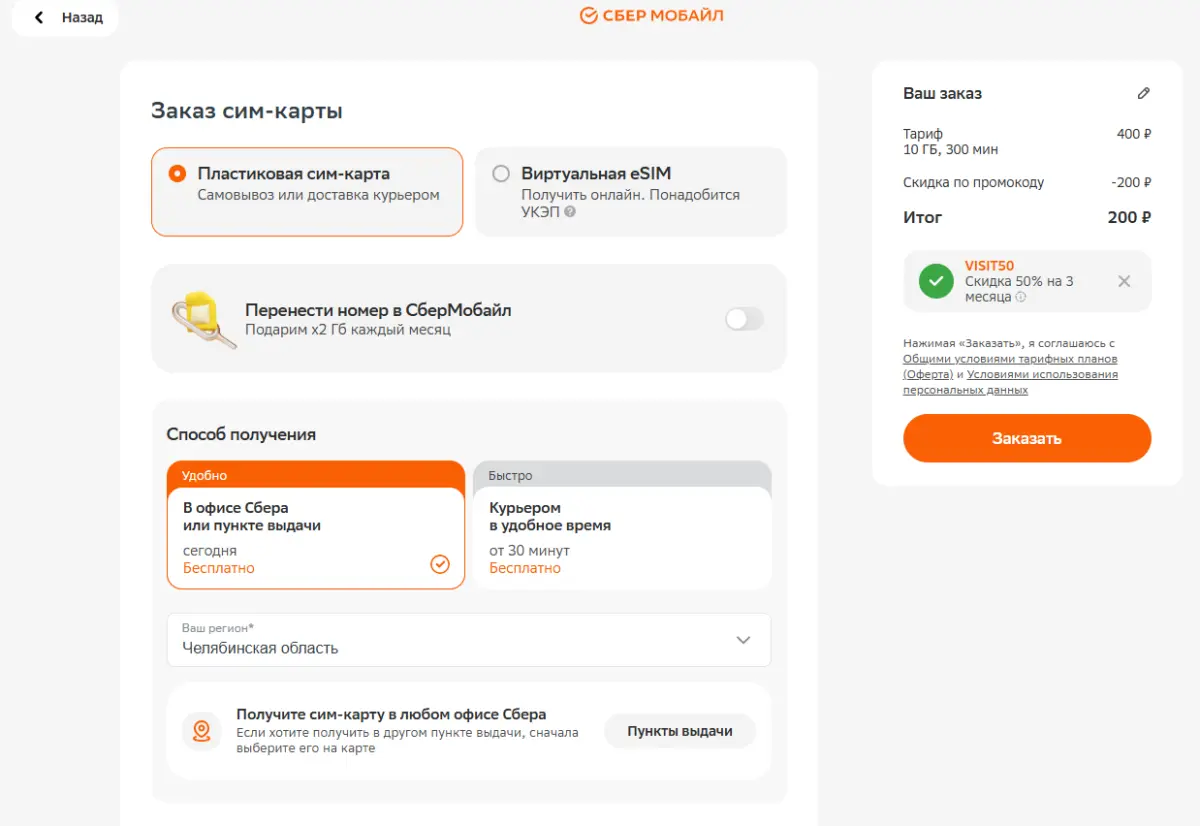
Task: Click the 200 ₽ total amount
Action: 1130,217
